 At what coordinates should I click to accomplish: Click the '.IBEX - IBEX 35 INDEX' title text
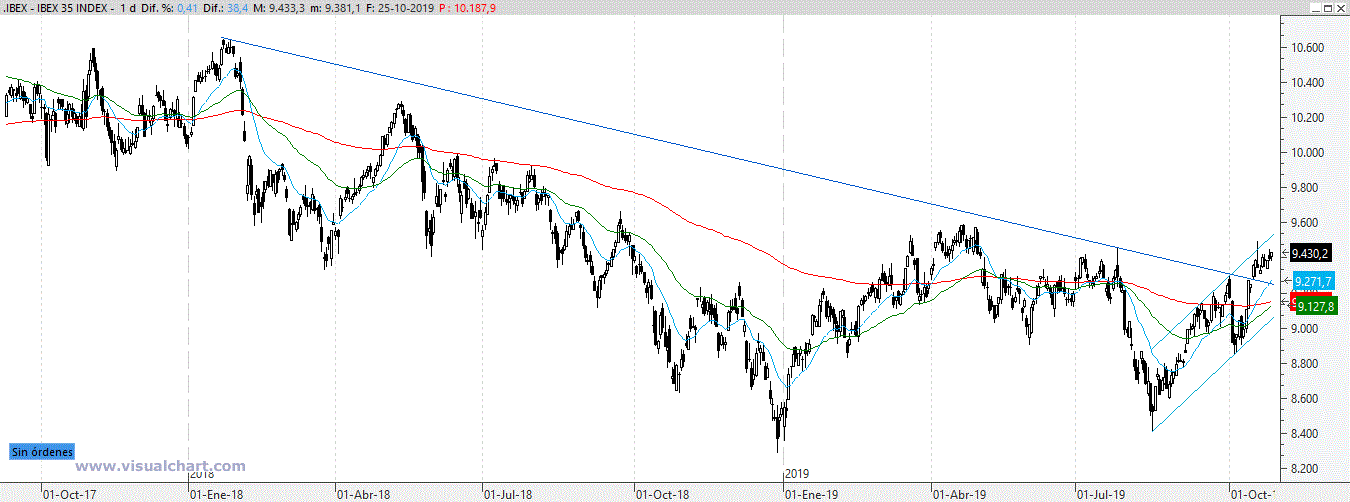57,8
